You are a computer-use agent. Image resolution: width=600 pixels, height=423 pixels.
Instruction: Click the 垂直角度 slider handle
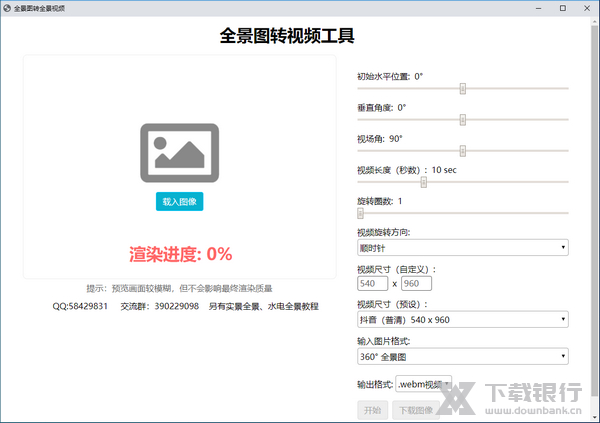[463, 119]
